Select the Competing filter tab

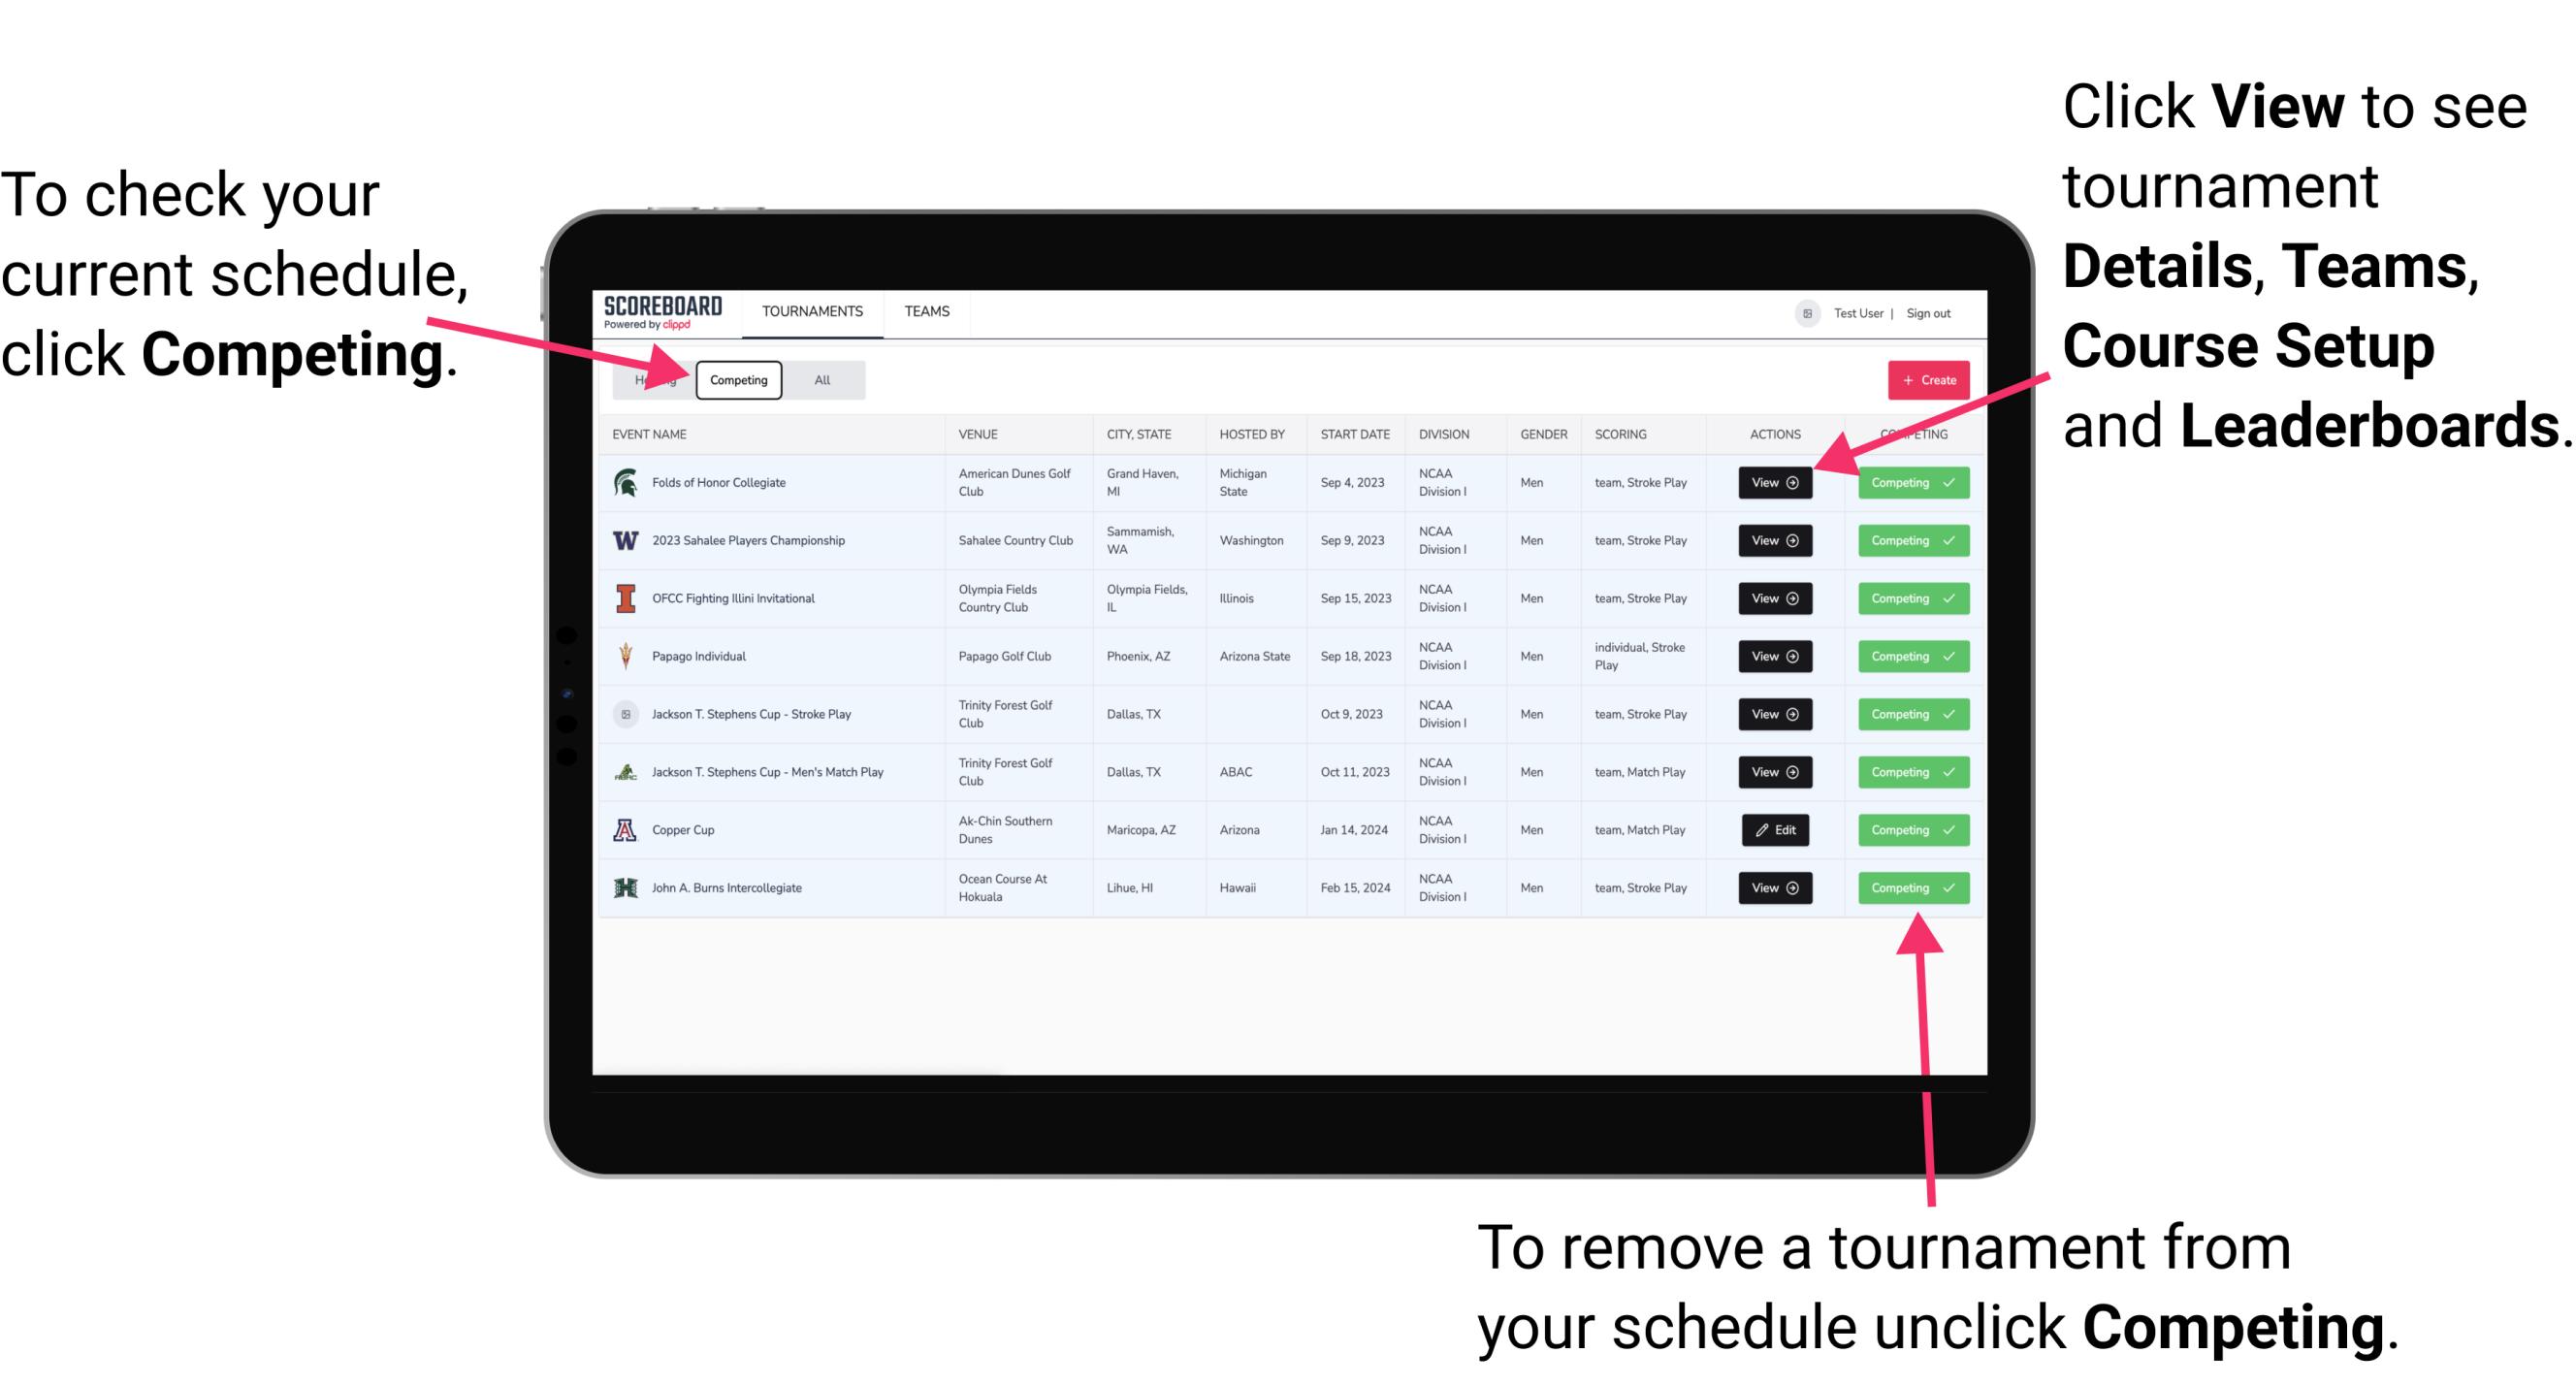(x=737, y=379)
